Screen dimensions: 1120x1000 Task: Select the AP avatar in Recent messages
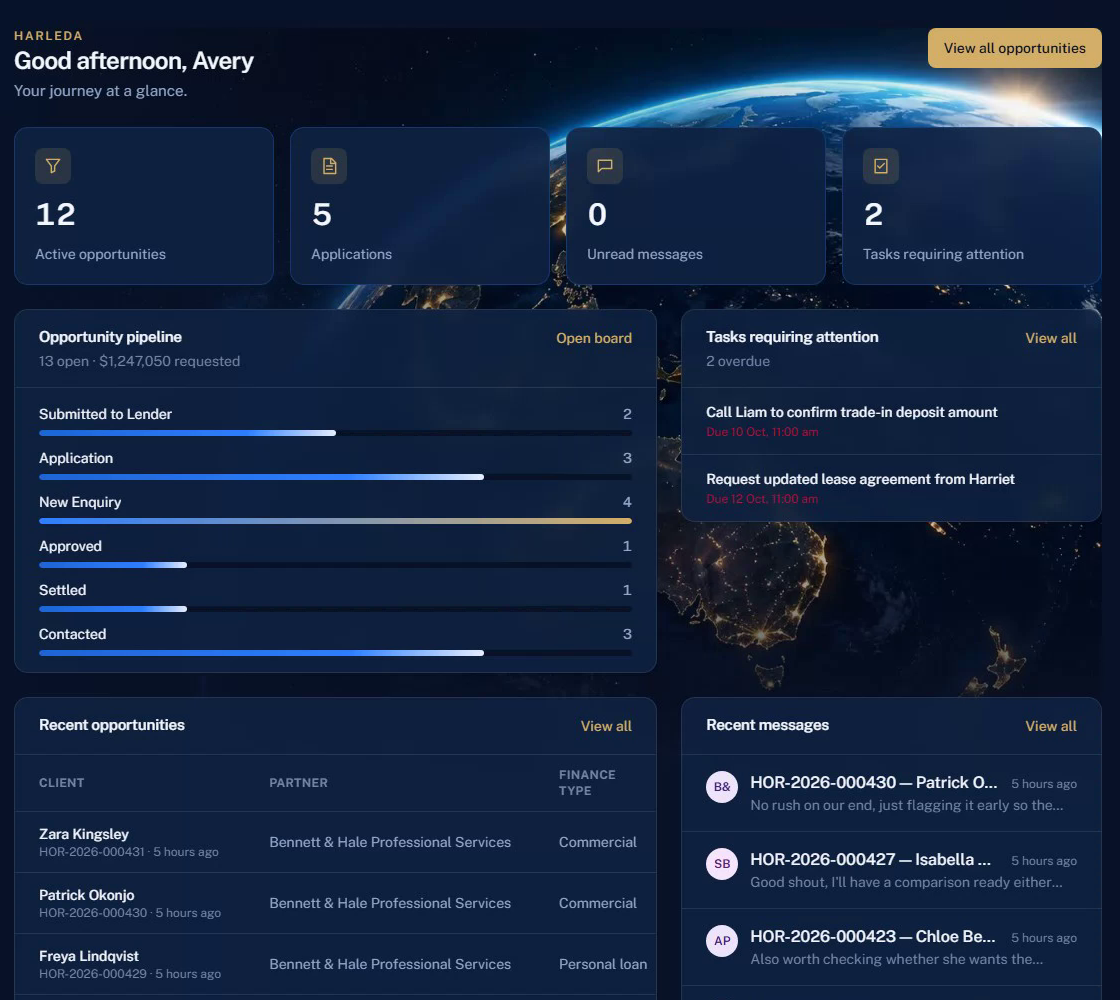click(x=721, y=941)
